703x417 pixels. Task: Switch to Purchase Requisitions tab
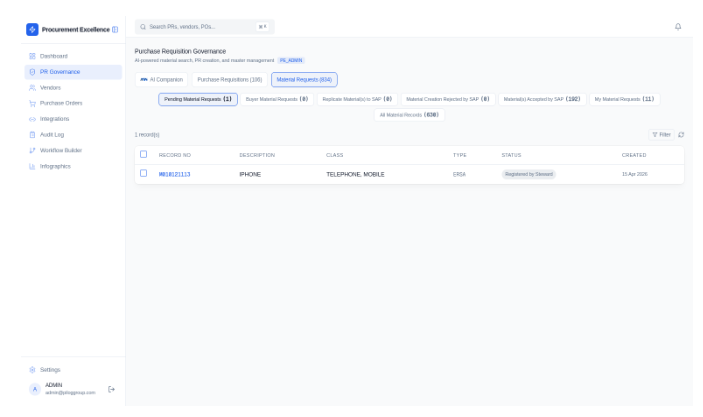230,79
